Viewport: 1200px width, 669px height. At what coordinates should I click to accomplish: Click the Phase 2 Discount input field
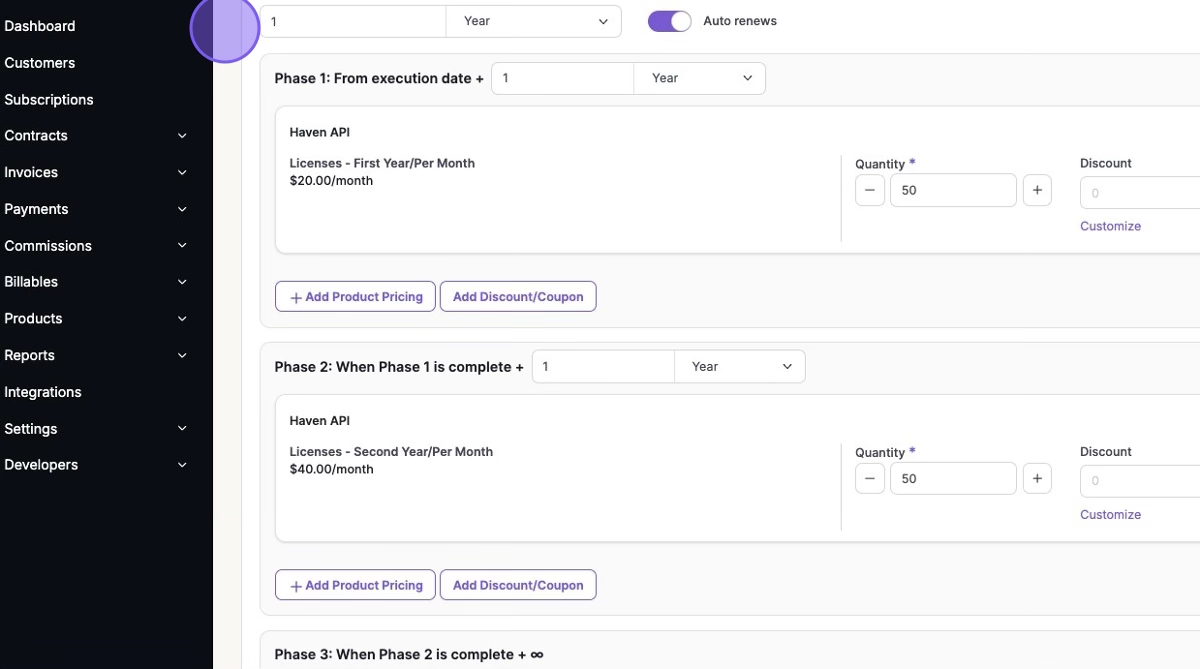(1140, 481)
